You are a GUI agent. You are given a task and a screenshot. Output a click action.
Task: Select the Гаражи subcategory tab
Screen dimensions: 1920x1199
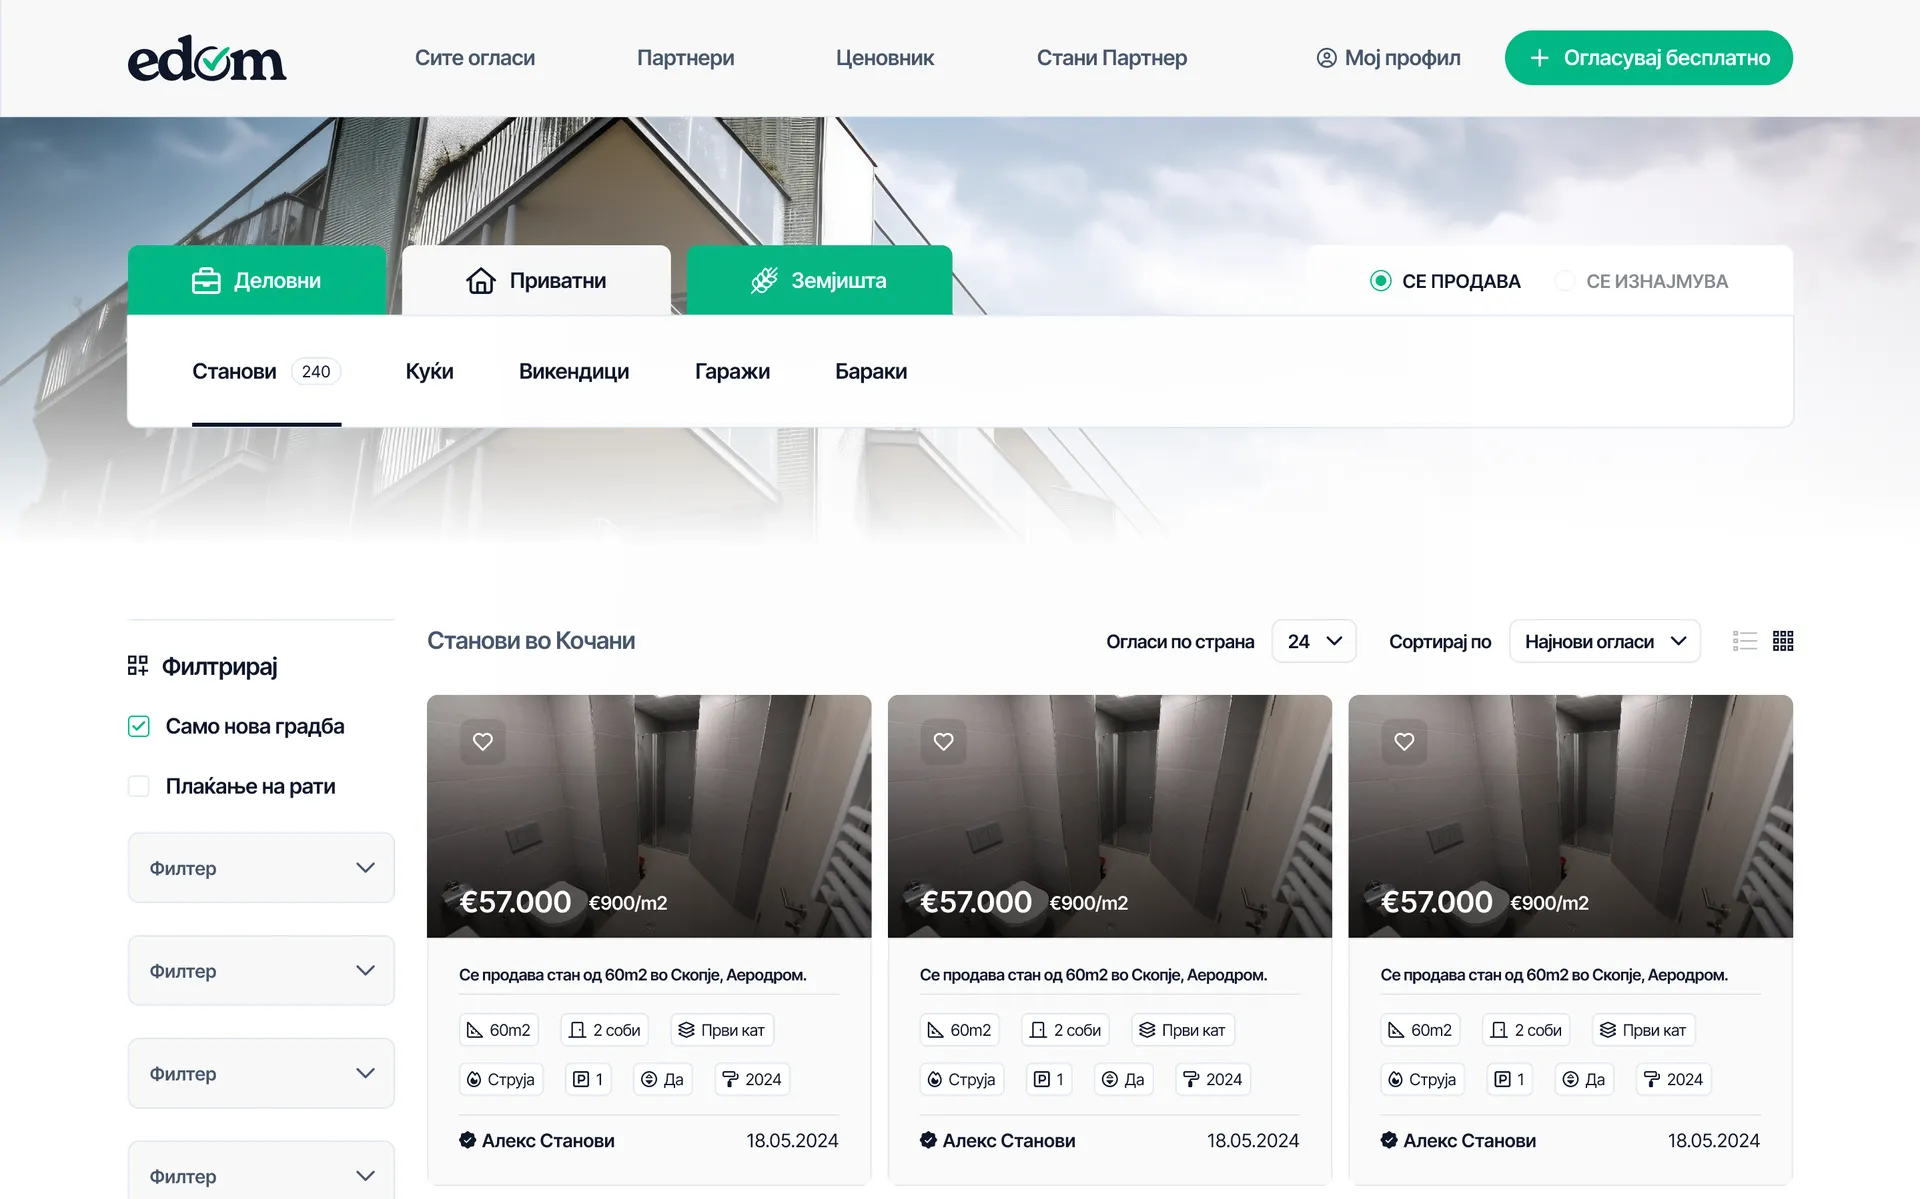coord(732,371)
